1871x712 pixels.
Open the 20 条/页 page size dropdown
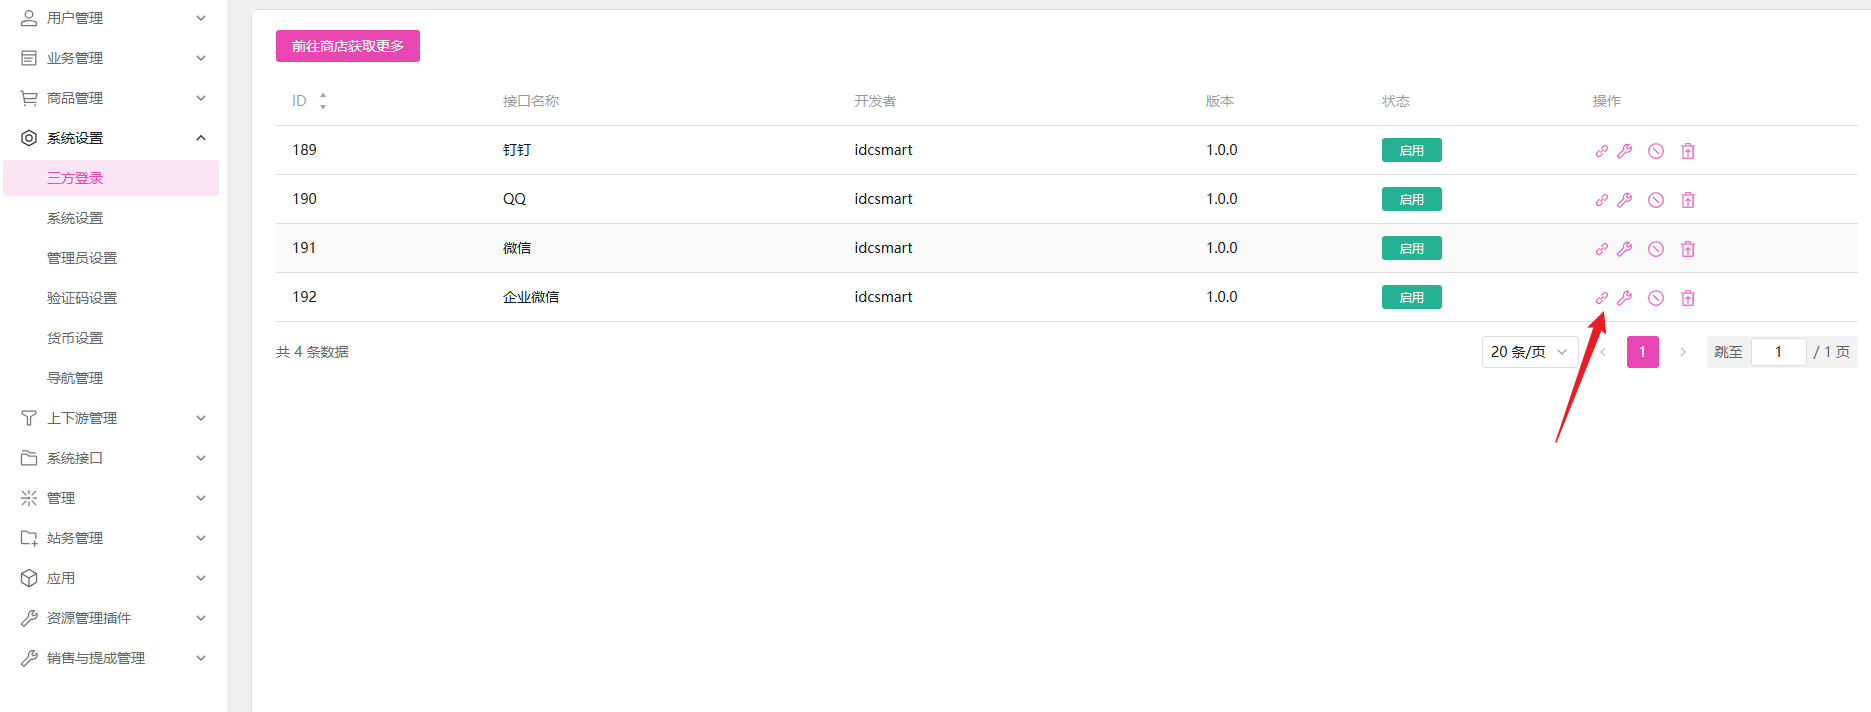1528,352
